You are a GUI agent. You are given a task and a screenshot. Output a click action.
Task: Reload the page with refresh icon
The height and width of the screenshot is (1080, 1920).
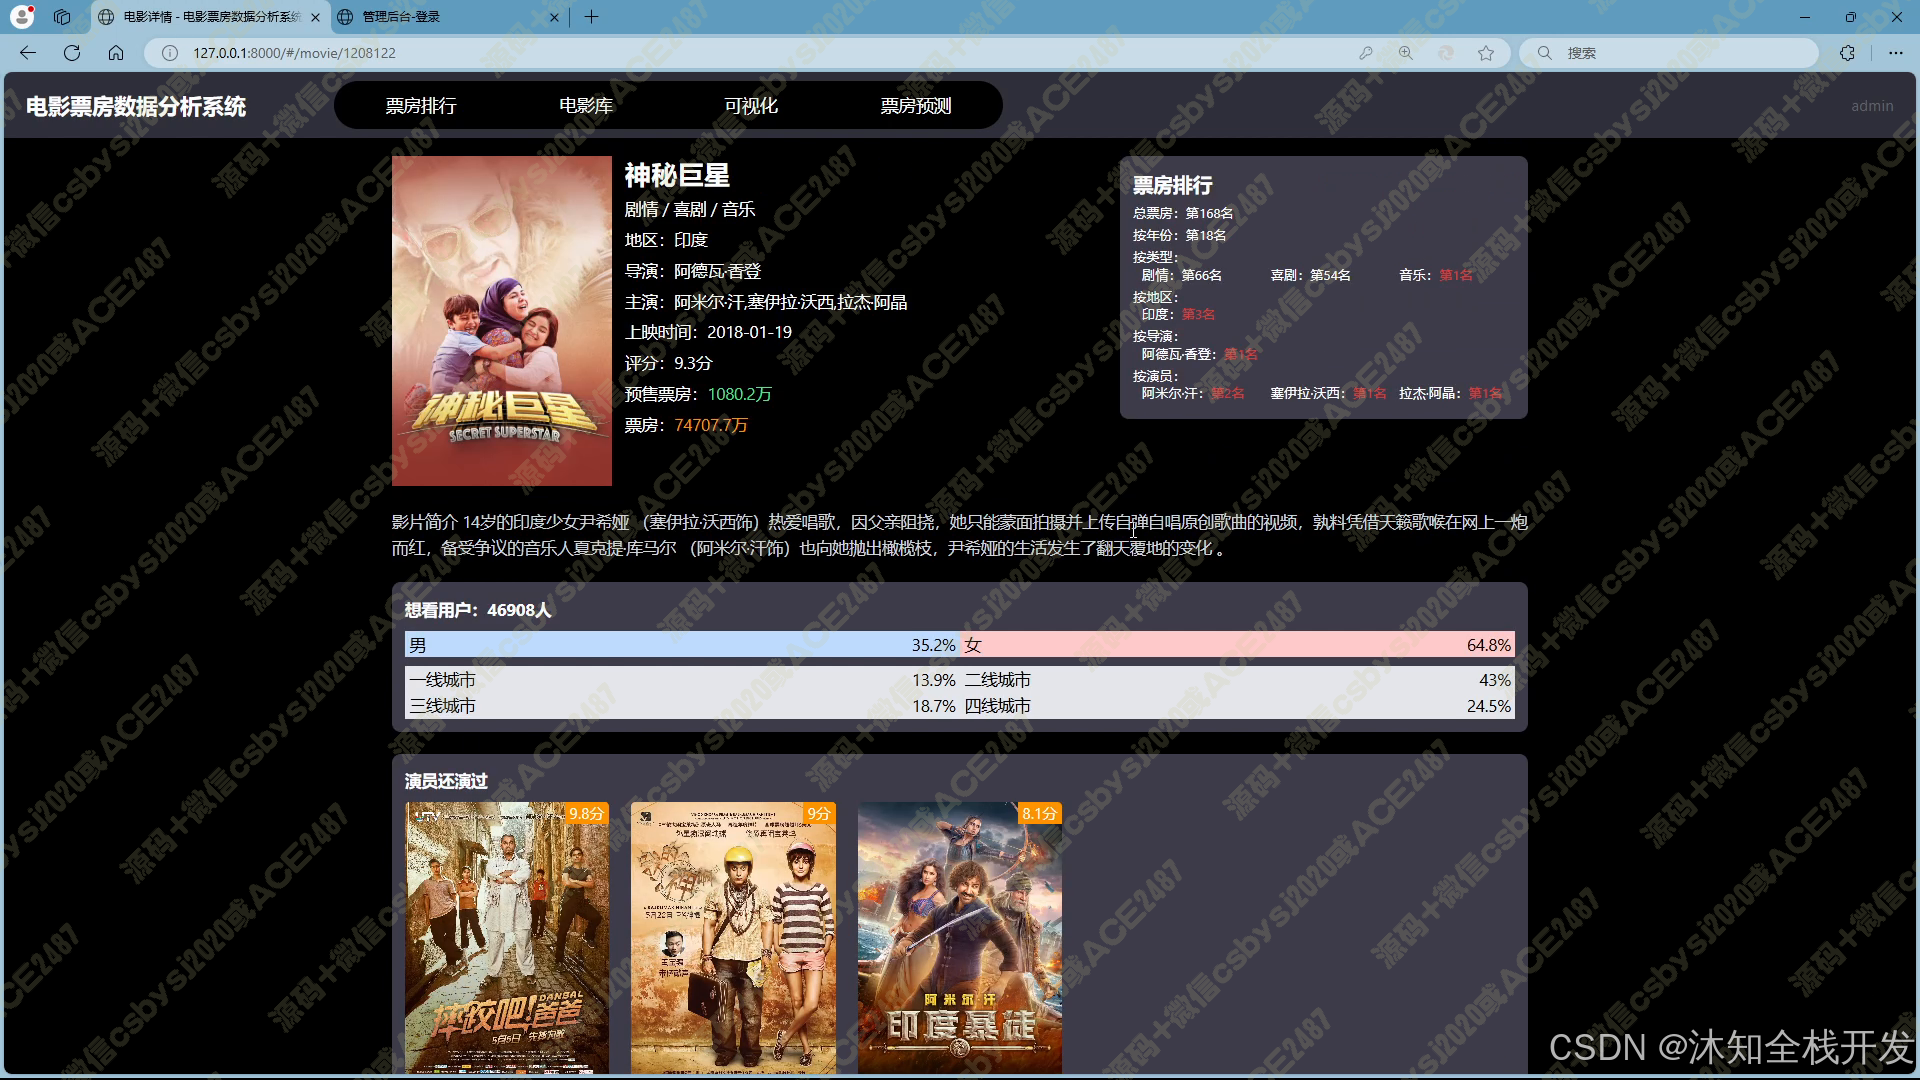pos(72,53)
